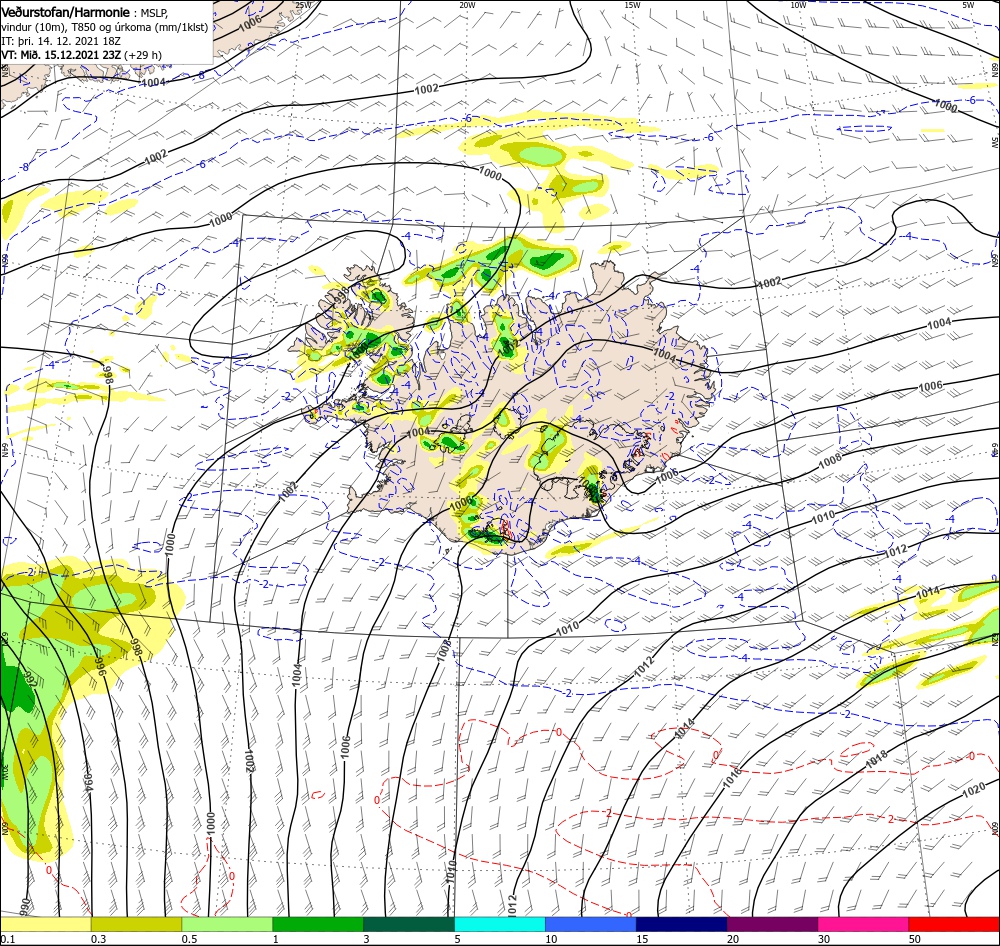Click the '994' isobar label
Viewport: 1000px width, 946px height.
89,783
